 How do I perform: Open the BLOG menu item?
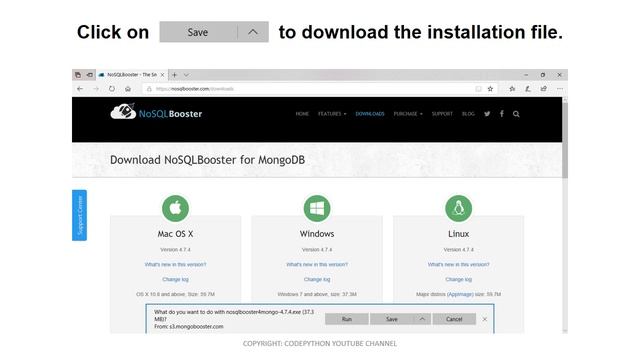tap(468, 114)
